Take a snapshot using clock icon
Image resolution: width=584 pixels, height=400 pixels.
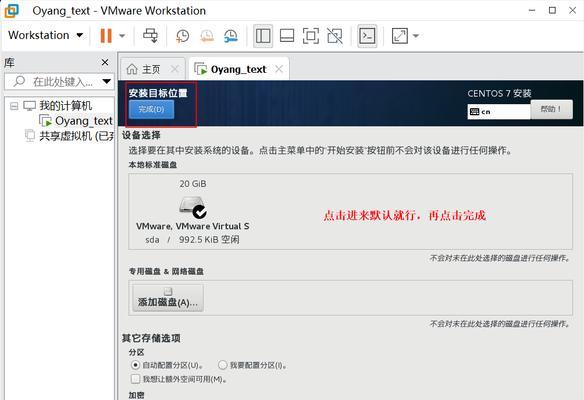(x=182, y=36)
